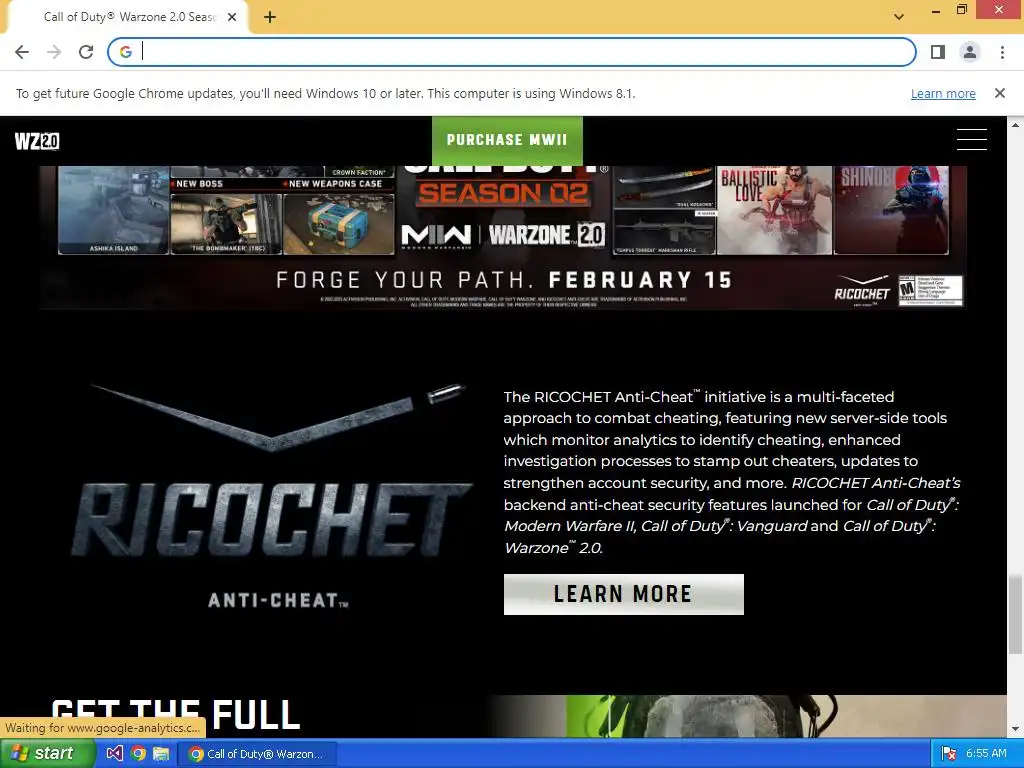Screen dimensions: 1024x768
Task: Click the taskbar clock showing 6:55 AM
Action: point(986,754)
